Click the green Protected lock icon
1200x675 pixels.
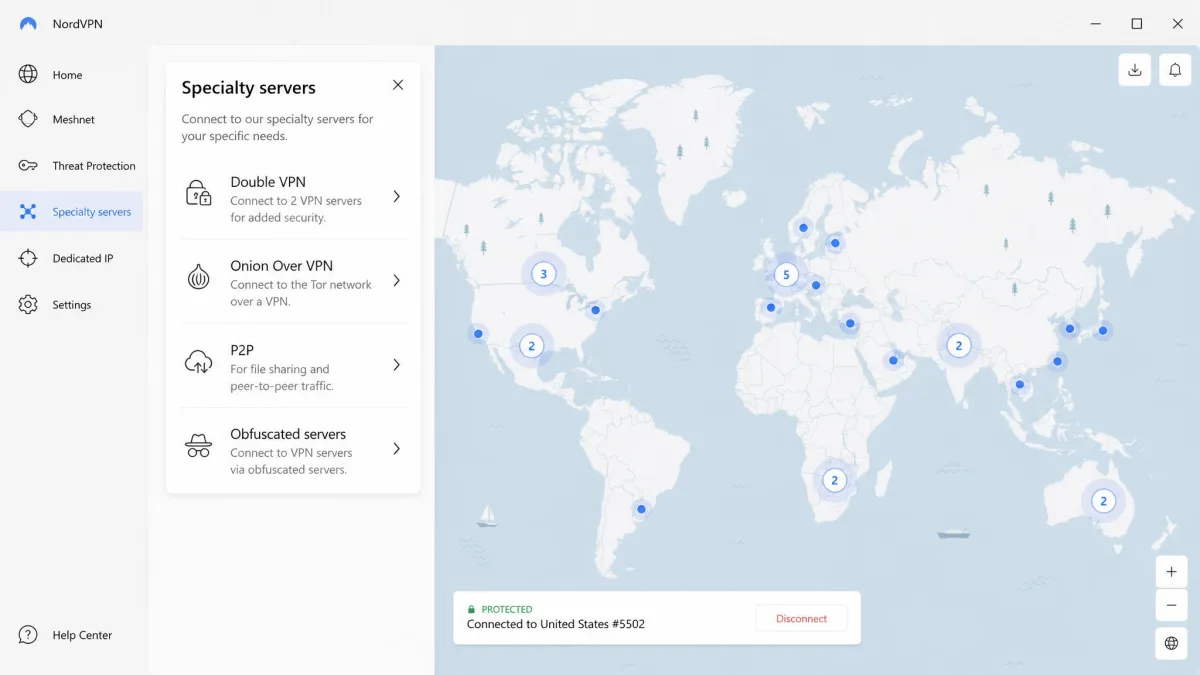pyautogui.click(x=471, y=609)
